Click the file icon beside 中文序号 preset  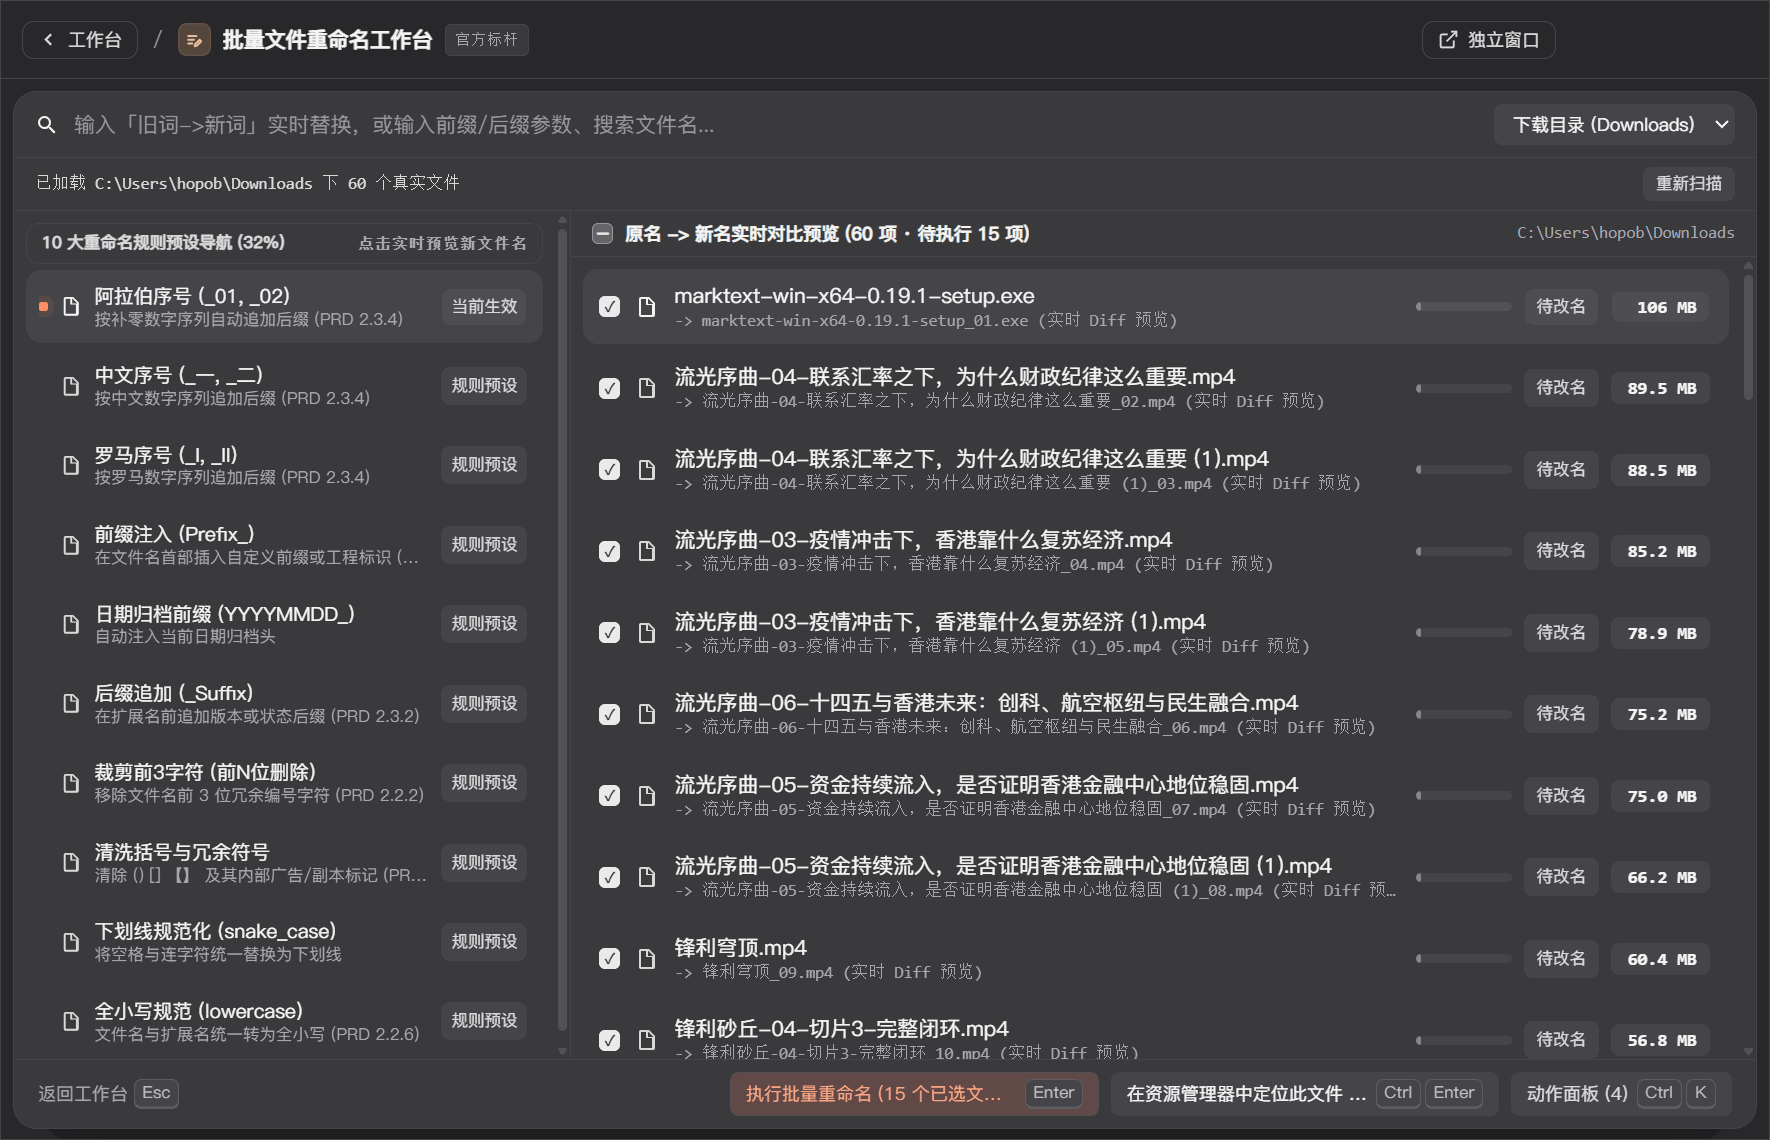[71, 386]
